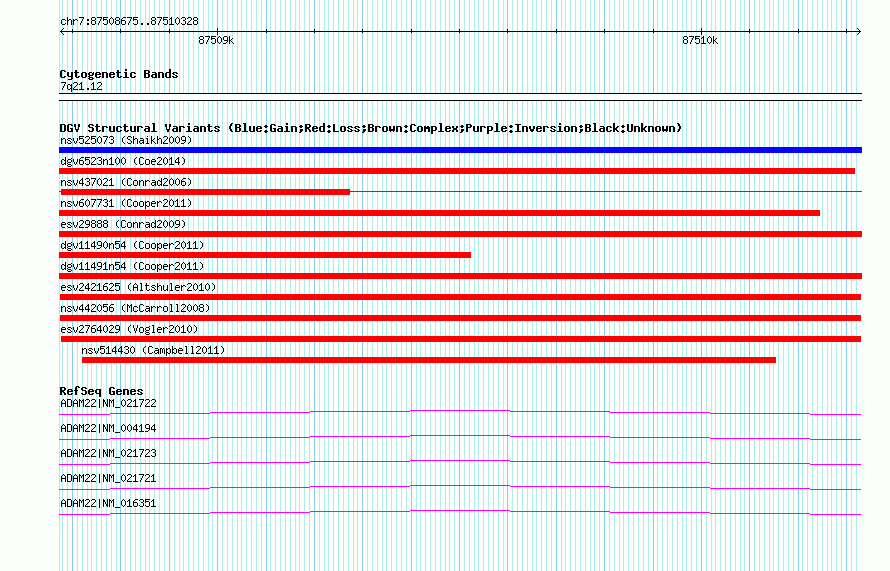This screenshot has width=890, height=571.
Task: Click the right arrowhead of the ruler
Action: [858, 32]
